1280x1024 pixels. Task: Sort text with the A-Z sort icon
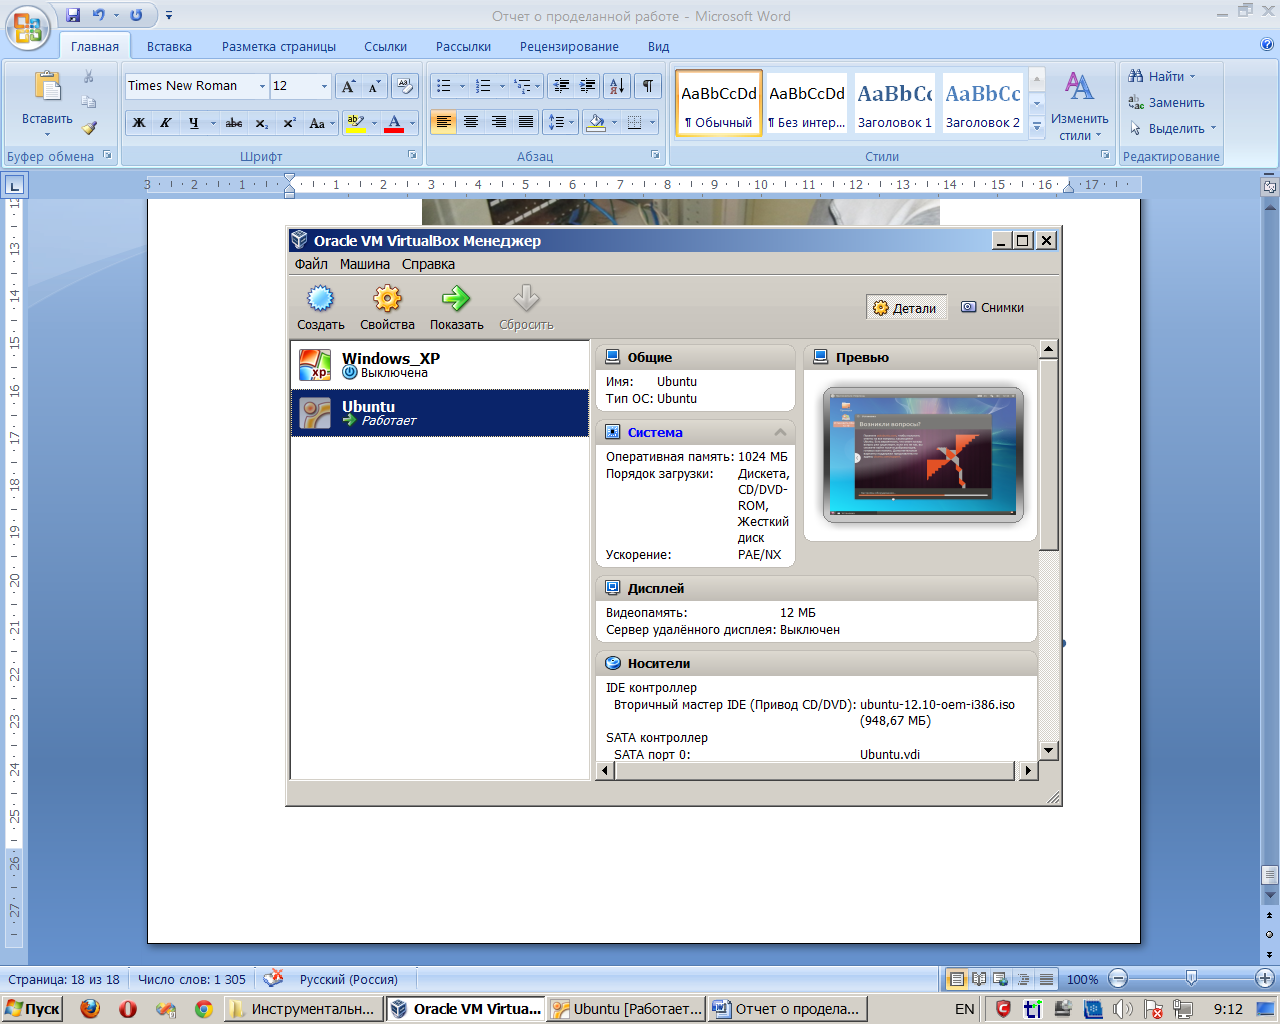click(x=617, y=86)
